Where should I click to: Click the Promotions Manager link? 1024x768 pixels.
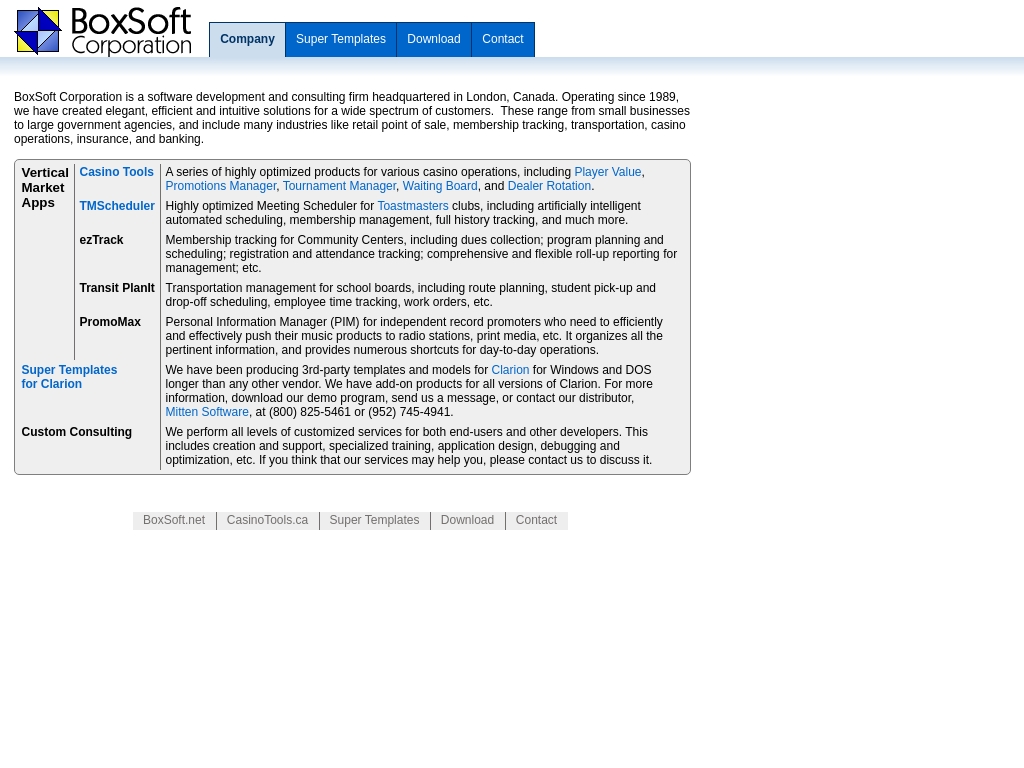pyautogui.click(x=221, y=186)
